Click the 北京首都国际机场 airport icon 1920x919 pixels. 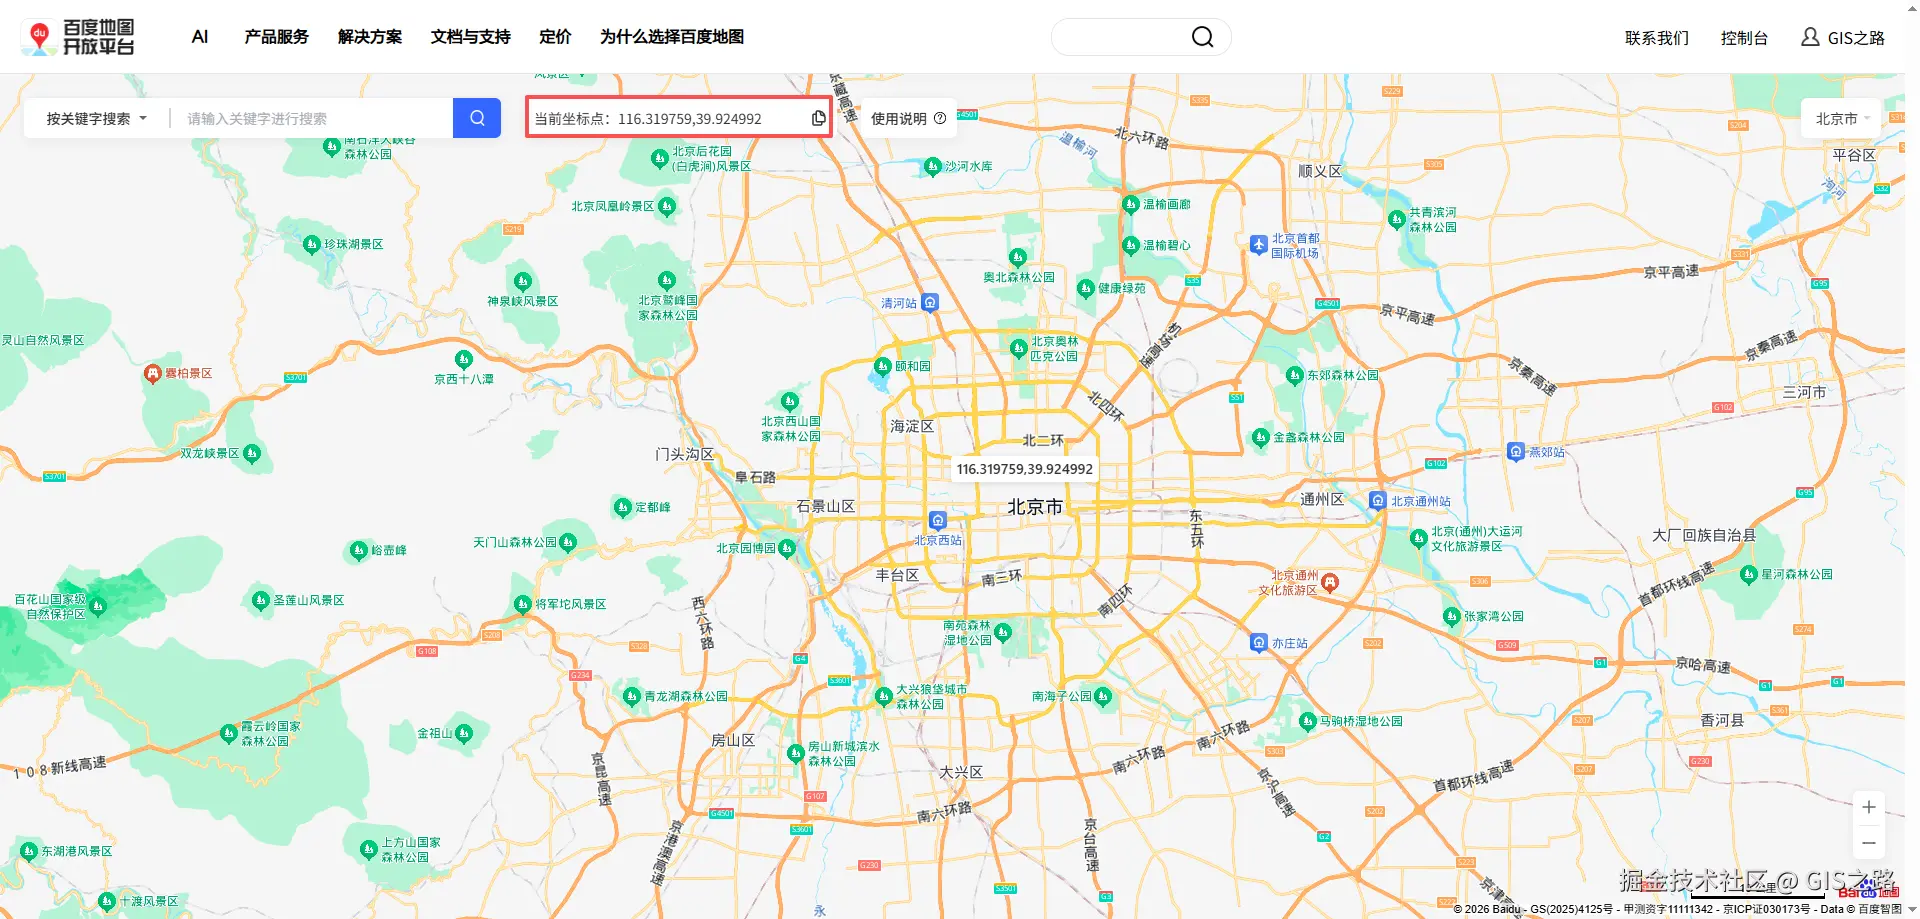1259,244
